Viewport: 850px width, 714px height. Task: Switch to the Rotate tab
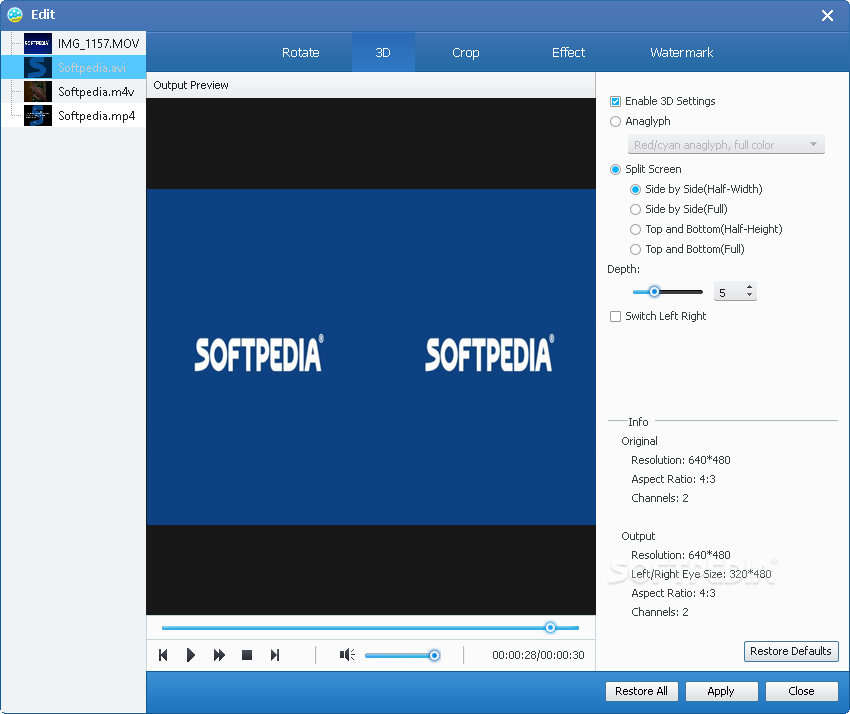click(x=300, y=53)
